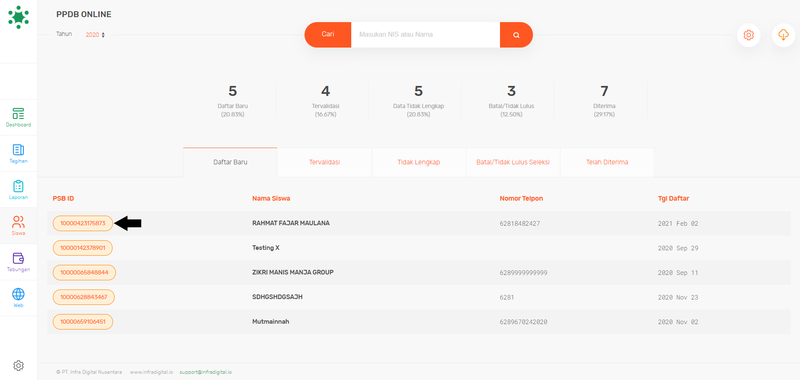Select name ZIKRI MANIS MANJA GROUP
The image size is (800, 380).
point(293,272)
